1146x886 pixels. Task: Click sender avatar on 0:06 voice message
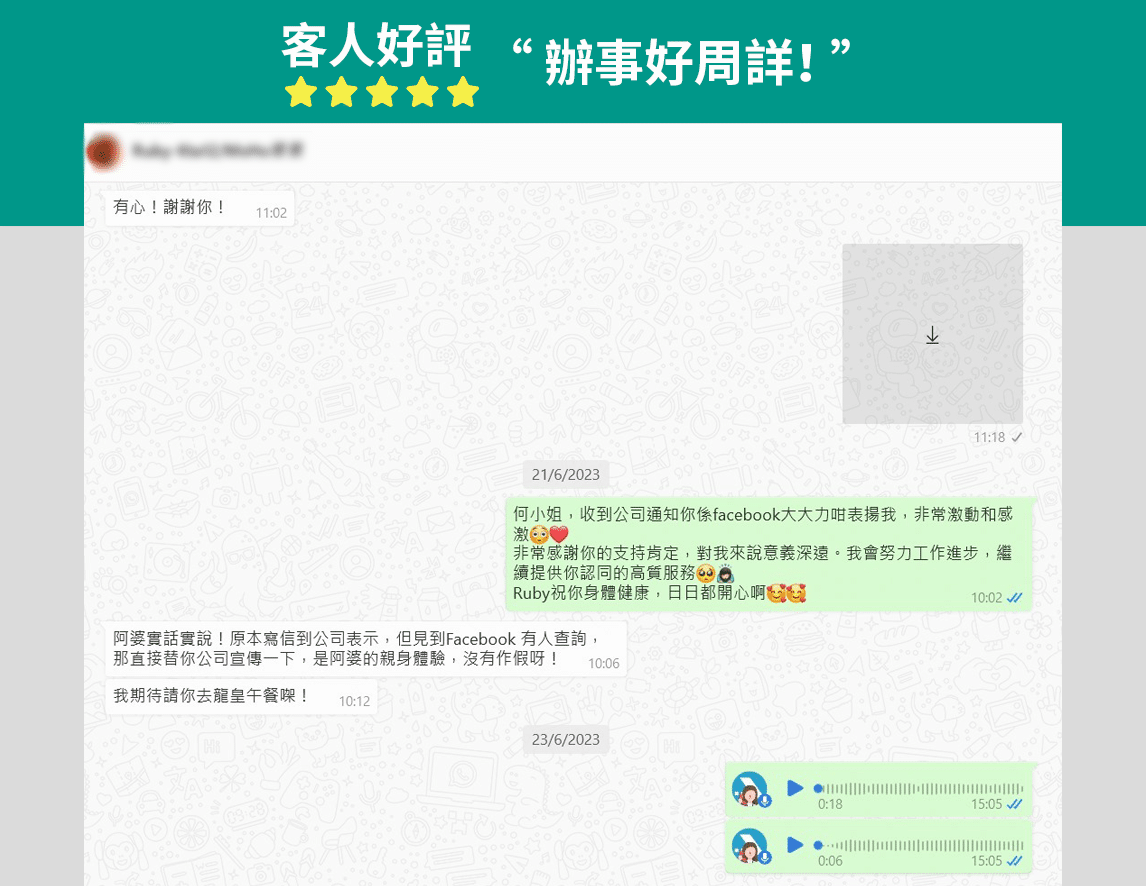pos(749,846)
